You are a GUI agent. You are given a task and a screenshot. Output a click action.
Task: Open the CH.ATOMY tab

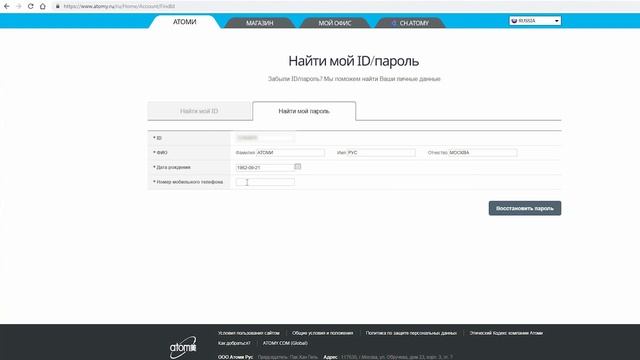410,23
